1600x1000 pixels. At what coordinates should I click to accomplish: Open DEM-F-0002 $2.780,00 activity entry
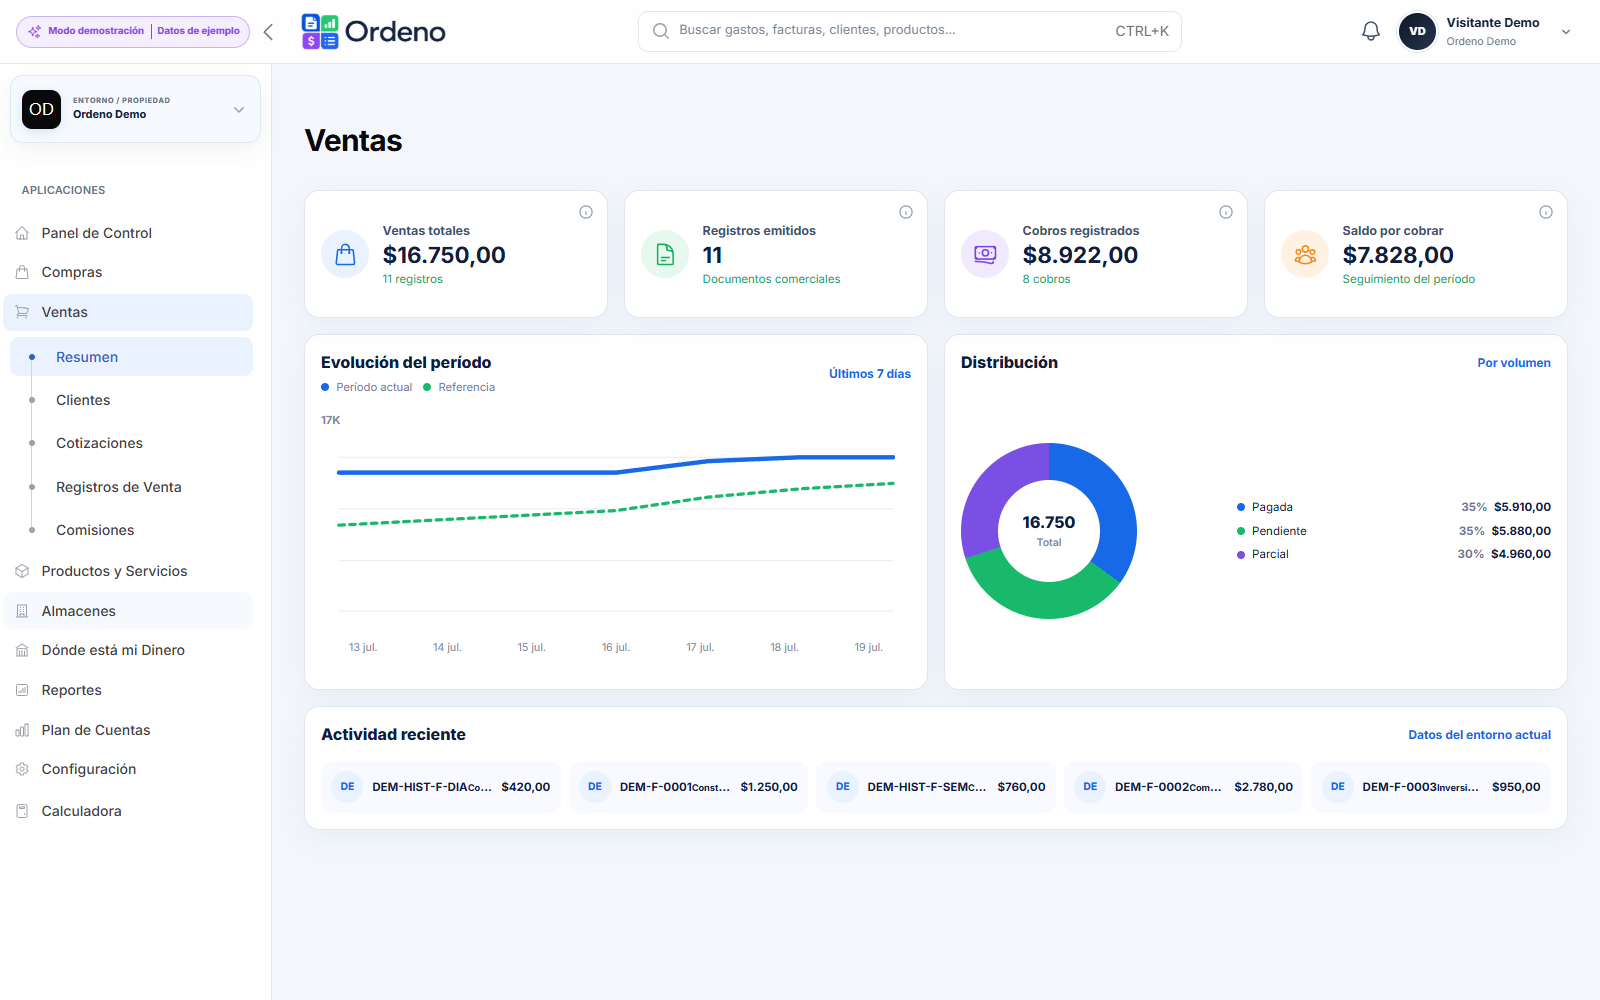pyautogui.click(x=1183, y=787)
